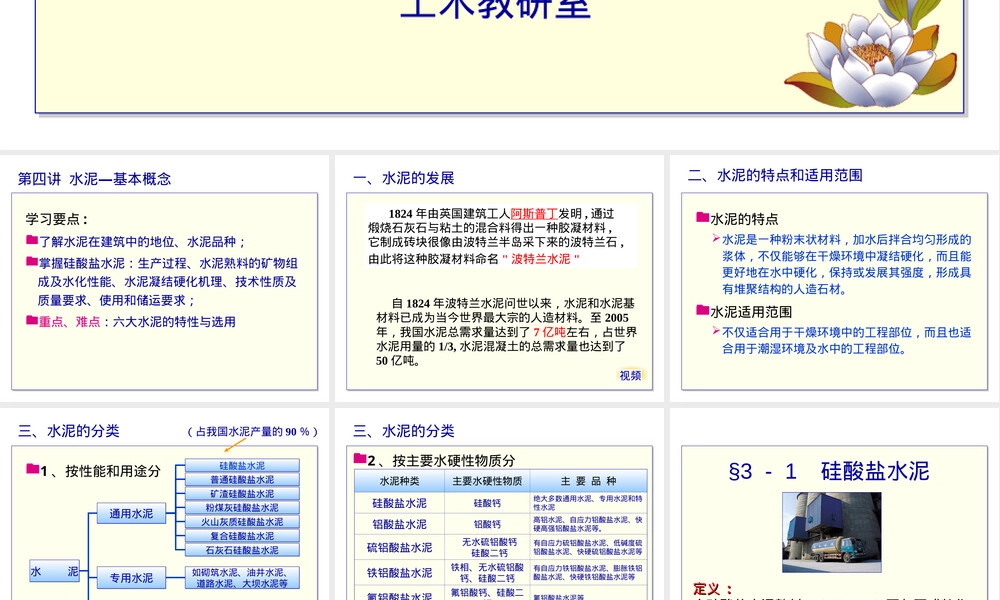This screenshot has width=1000, height=600.
Task: Click the arrow bullet beside 水泥是一种粉末状材料
Action: [x=716, y=238]
